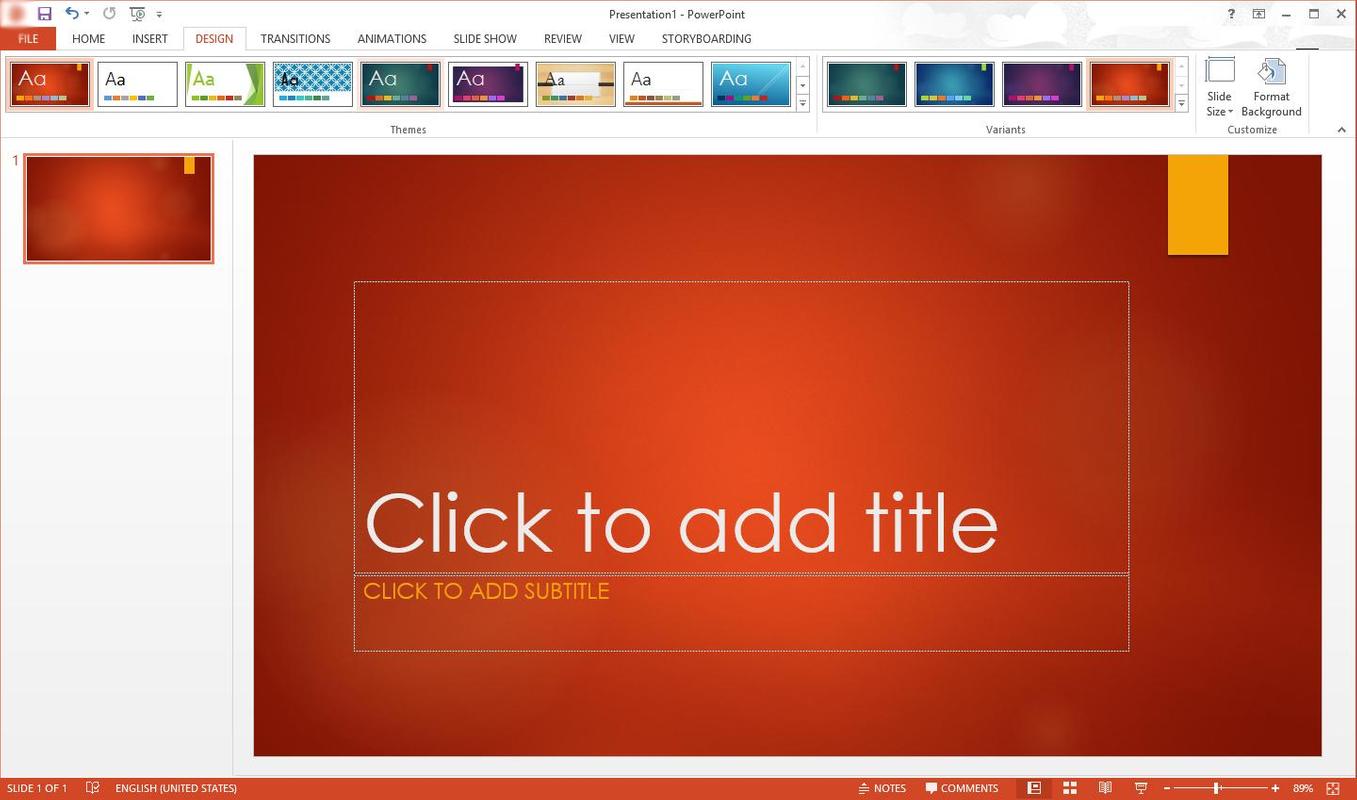The image size is (1357, 800).
Task: Apply the green arrow Facet theme
Action: point(225,84)
